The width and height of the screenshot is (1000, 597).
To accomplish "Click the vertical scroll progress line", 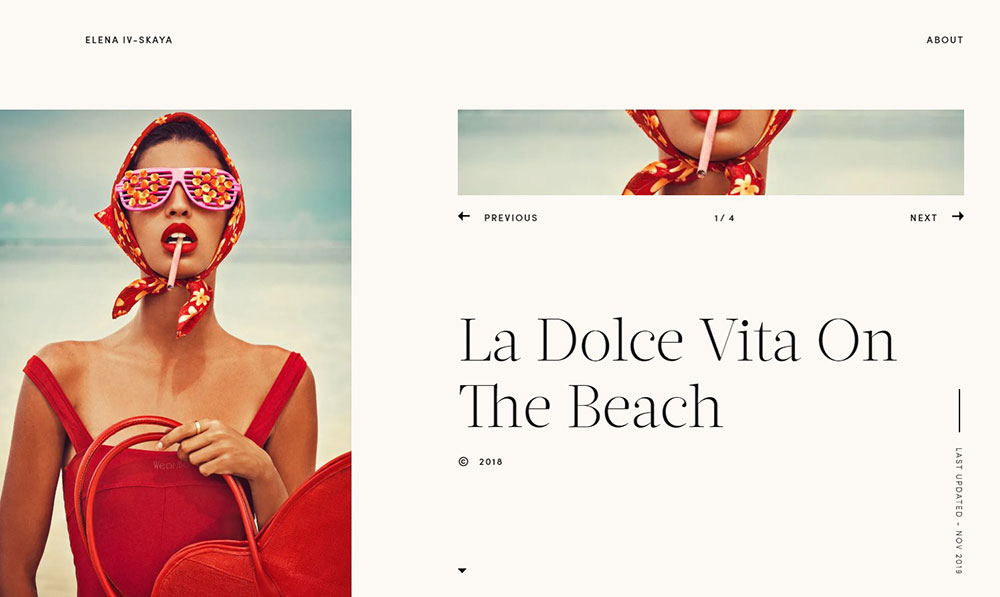I will 959,411.
